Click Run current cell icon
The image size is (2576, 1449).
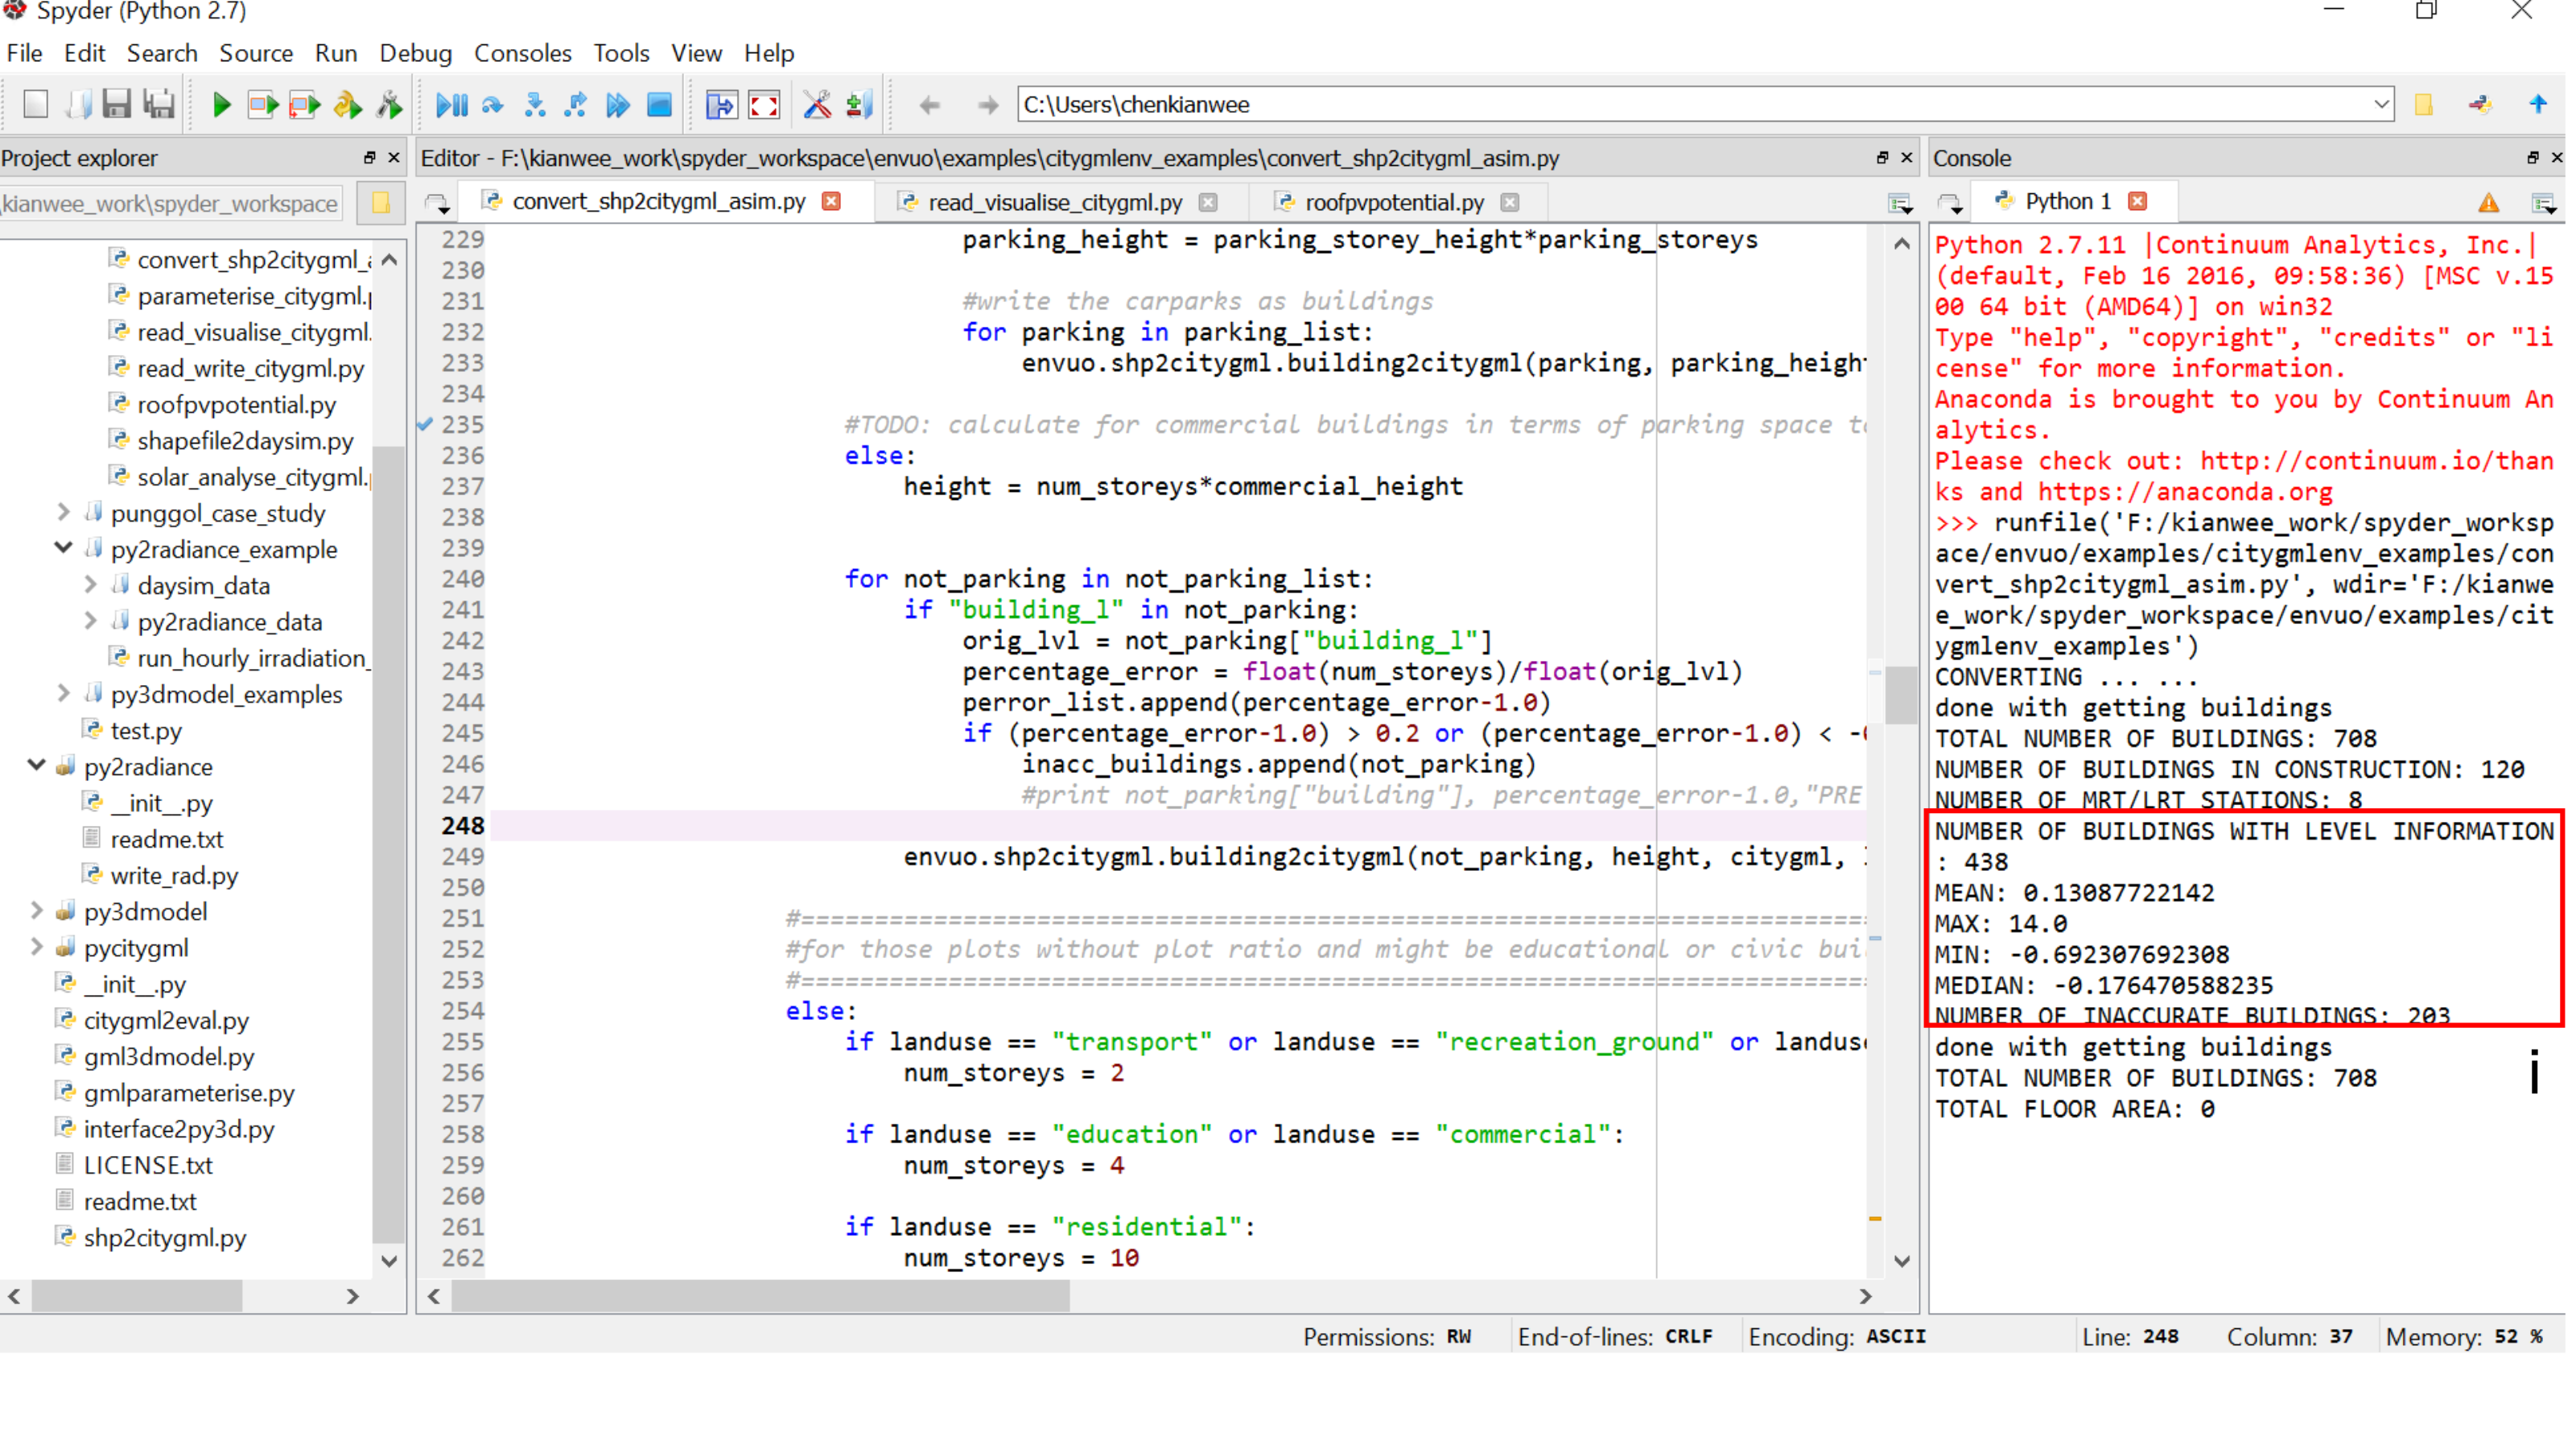click(x=263, y=105)
